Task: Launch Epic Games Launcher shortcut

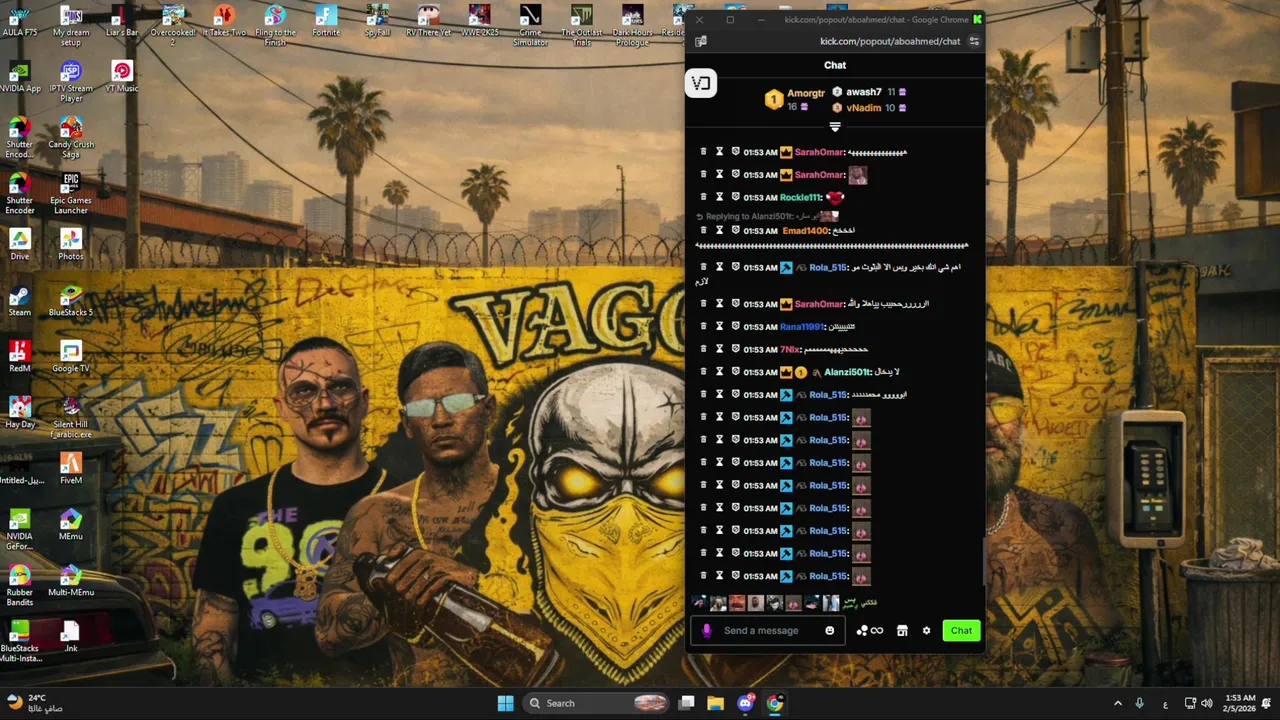Action: pyautogui.click(x=70, y=194)
